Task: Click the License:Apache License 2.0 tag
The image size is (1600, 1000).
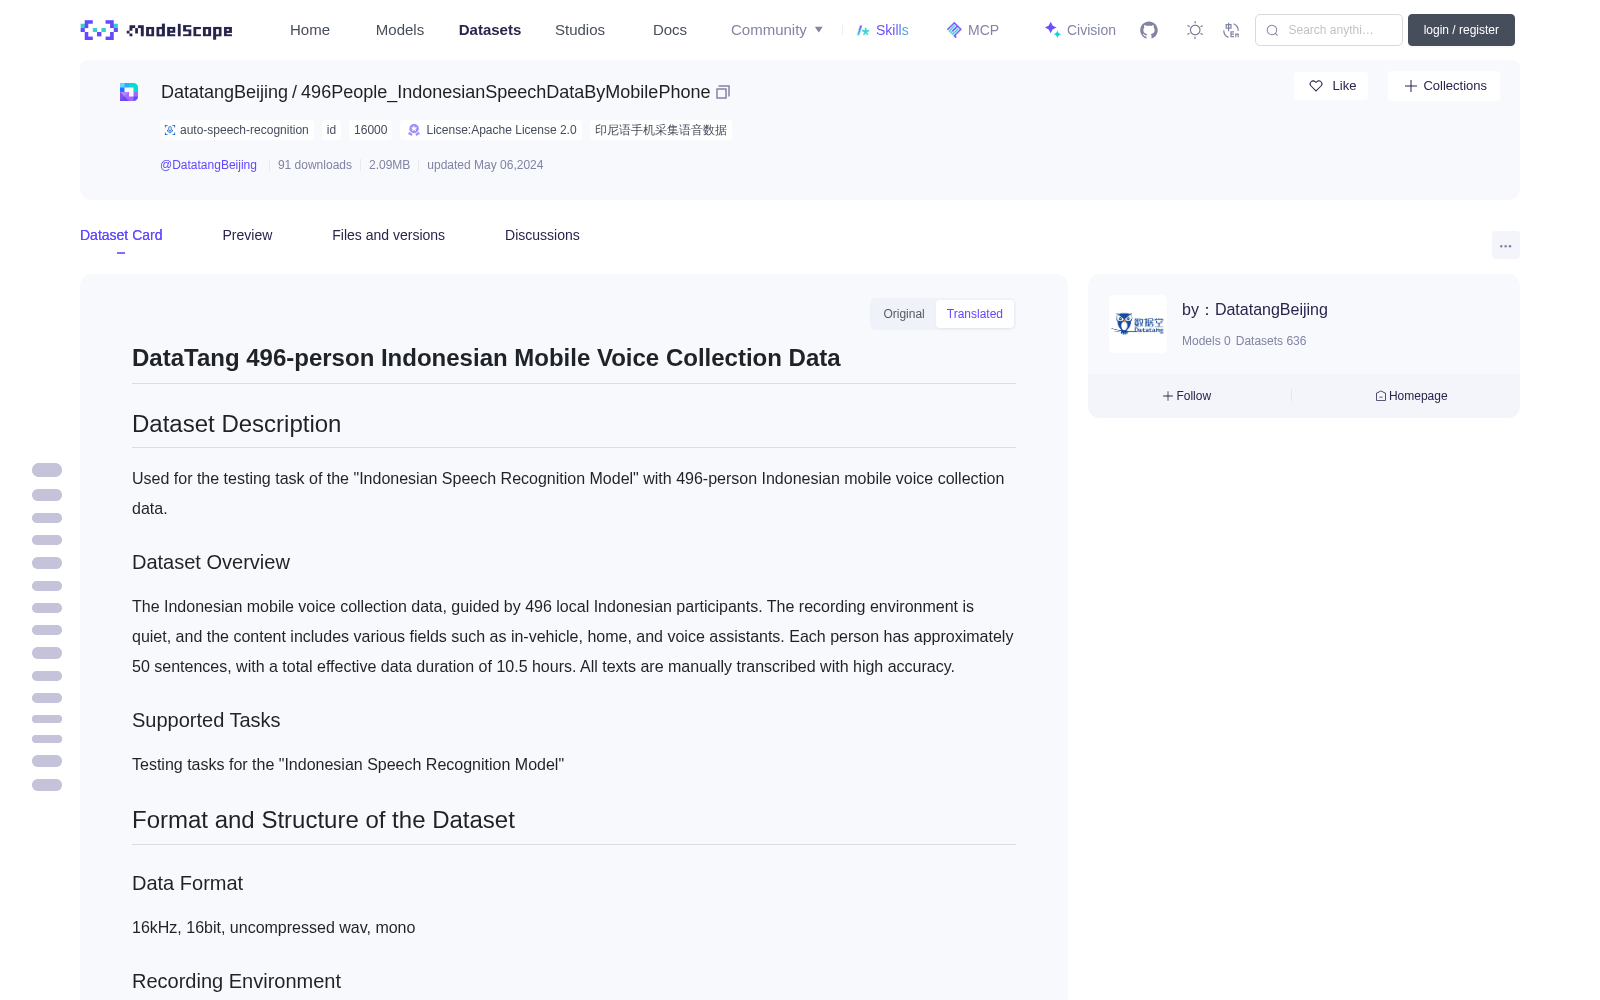Action: coord(491,130)
